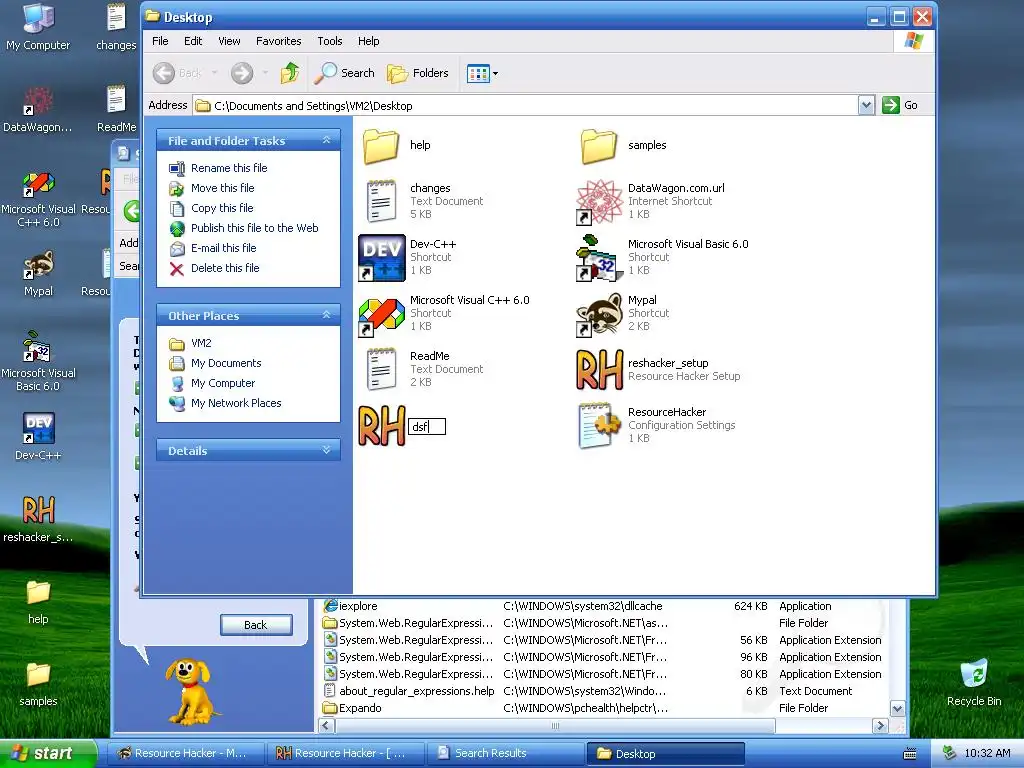Screen dimensions: 1024x768
Task: Select ResourceHacker Configuration Settings file
Action: pos(599,425)
